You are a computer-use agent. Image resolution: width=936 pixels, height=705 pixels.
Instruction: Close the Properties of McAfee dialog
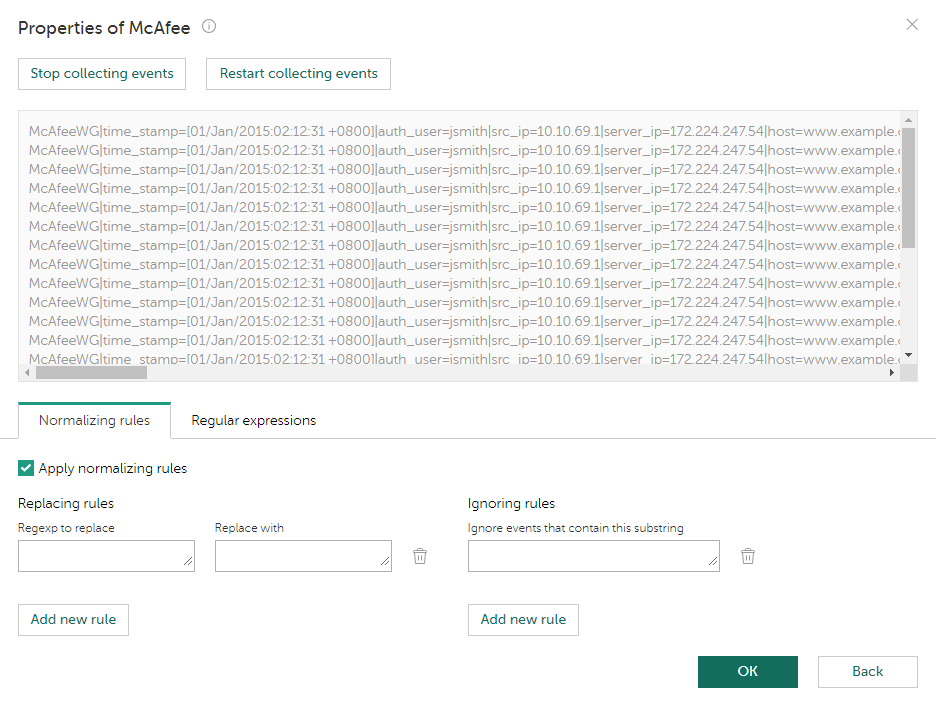[911, 24]
